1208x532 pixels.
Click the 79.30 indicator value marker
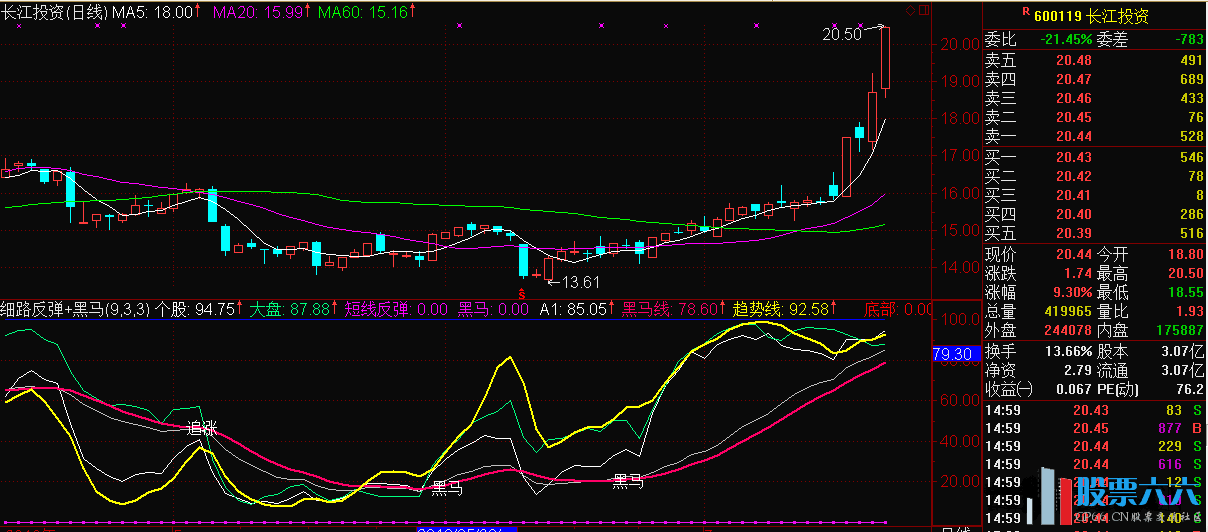pos(949,354)
